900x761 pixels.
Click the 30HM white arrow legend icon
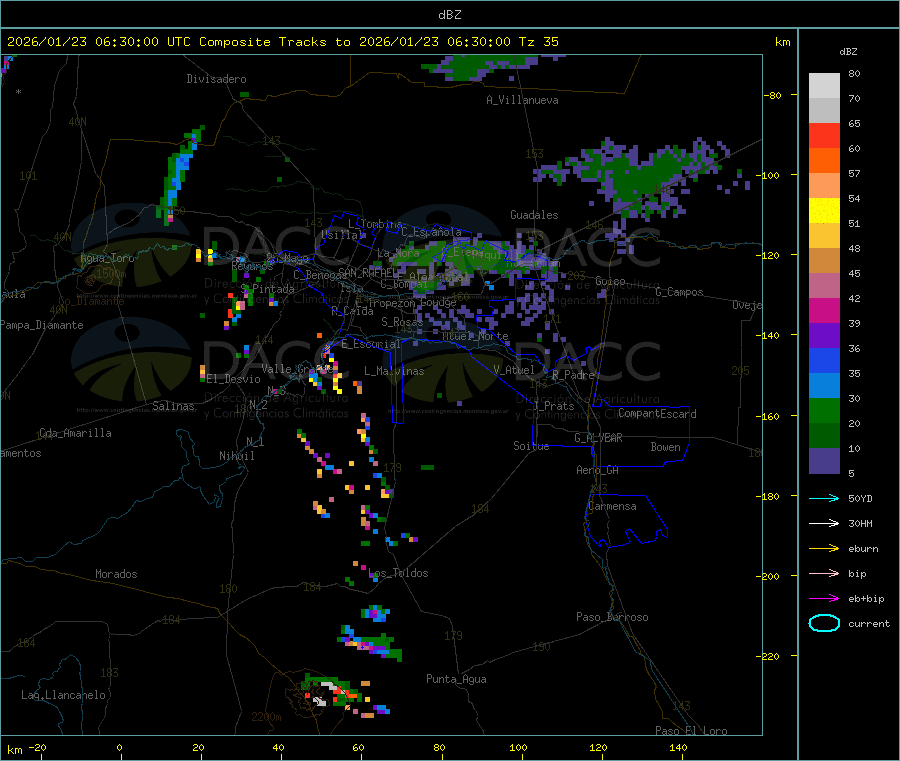824,523
